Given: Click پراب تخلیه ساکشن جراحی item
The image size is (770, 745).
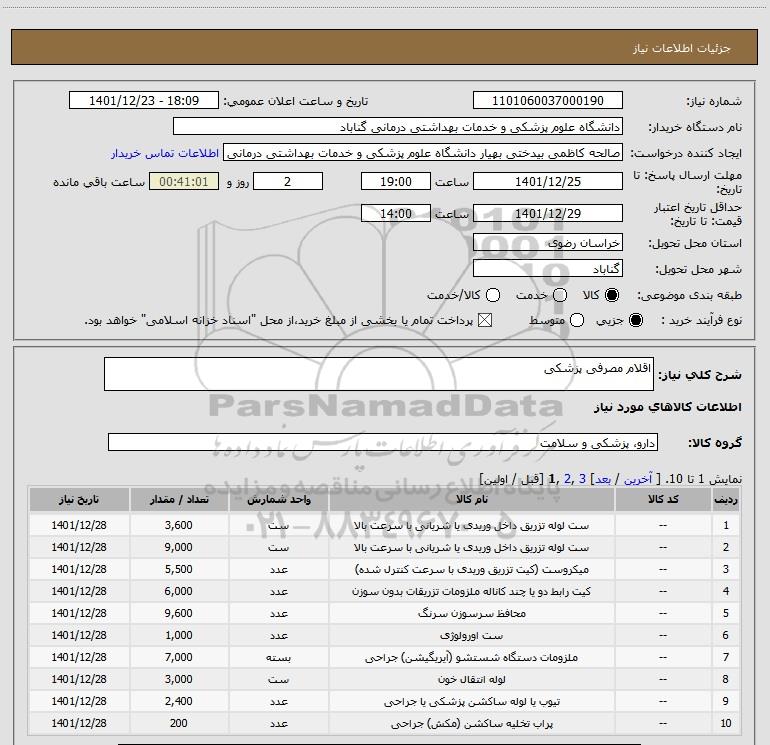Looking at the screenshot, I should click(x=471, y=723).
